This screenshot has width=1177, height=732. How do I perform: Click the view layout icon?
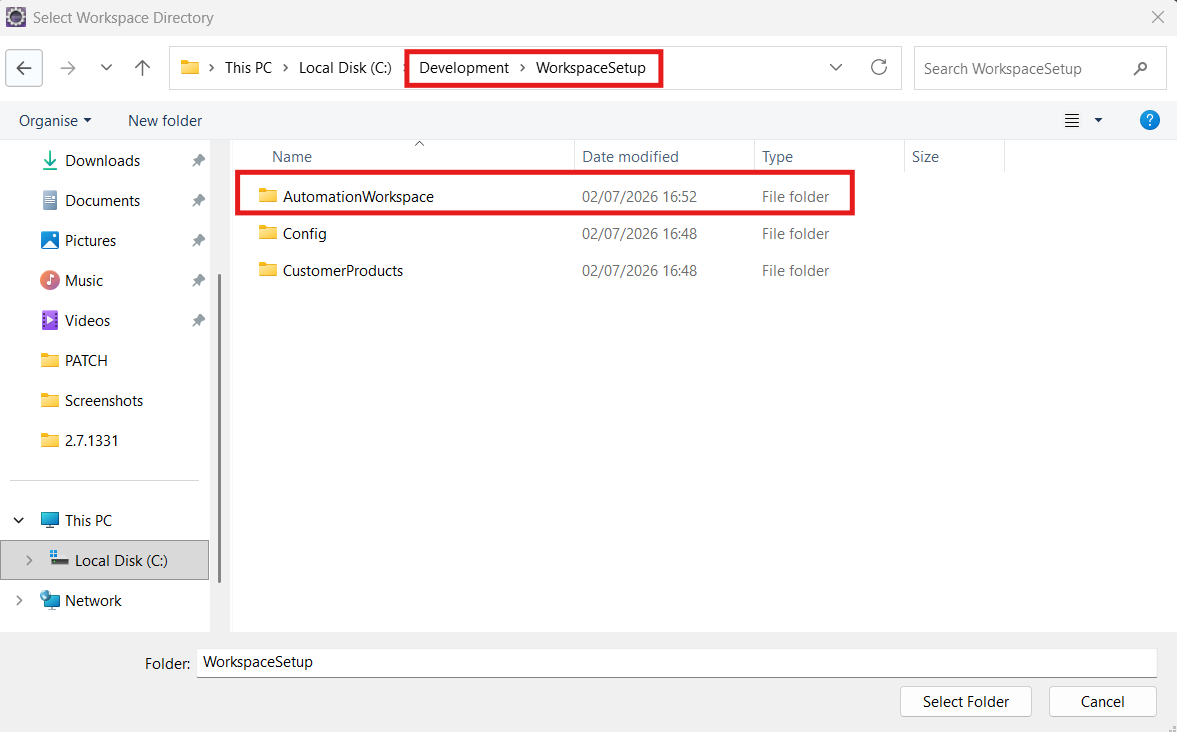(1072, 120)
